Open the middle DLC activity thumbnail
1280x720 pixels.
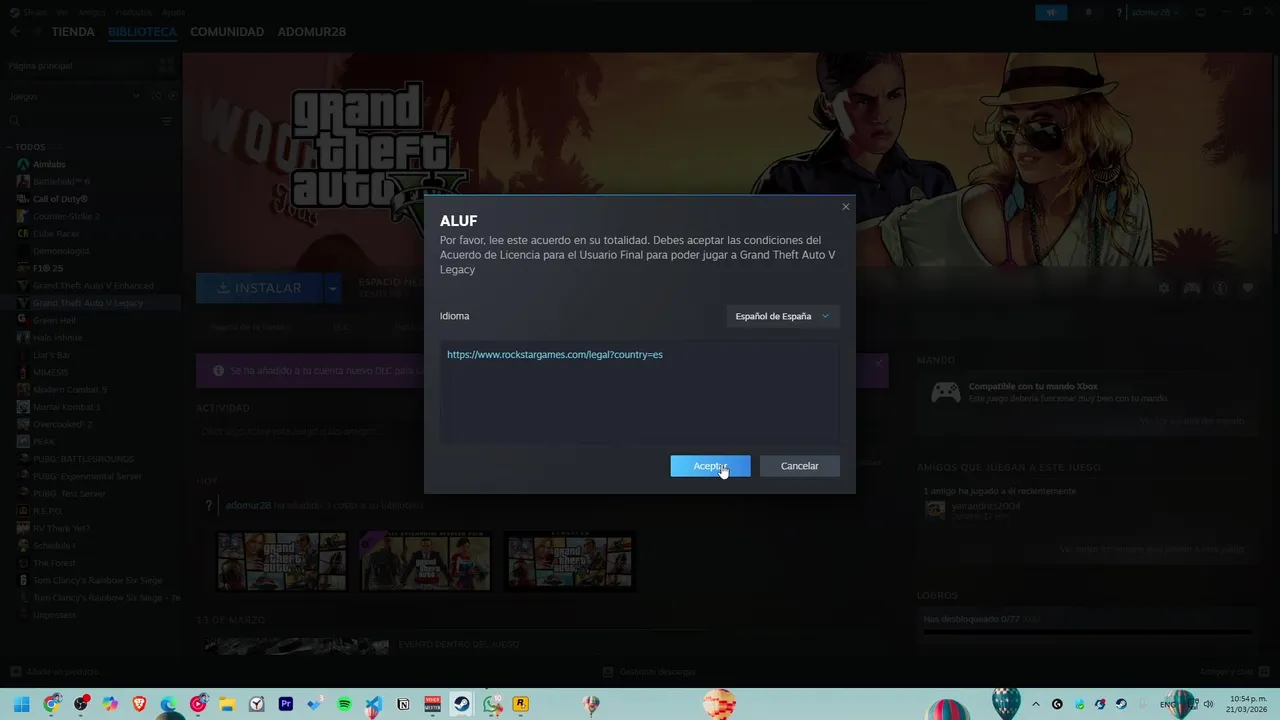[x=426, y=561]
